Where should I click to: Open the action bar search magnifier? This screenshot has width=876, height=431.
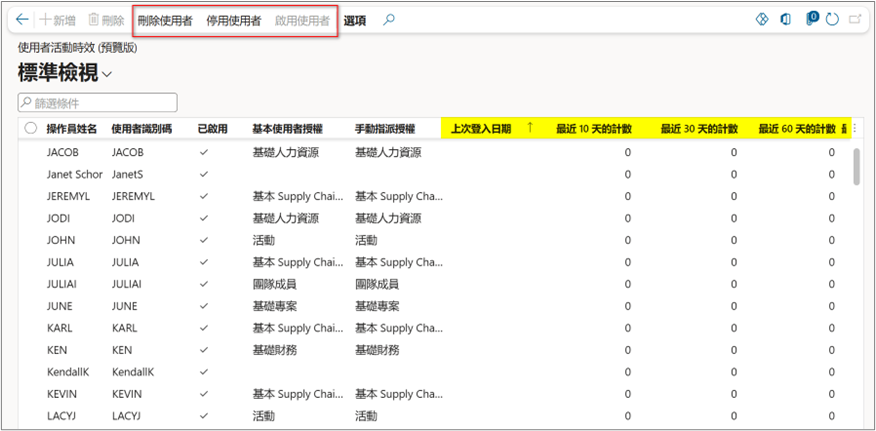pyautogui.click(x=389, y=20)
